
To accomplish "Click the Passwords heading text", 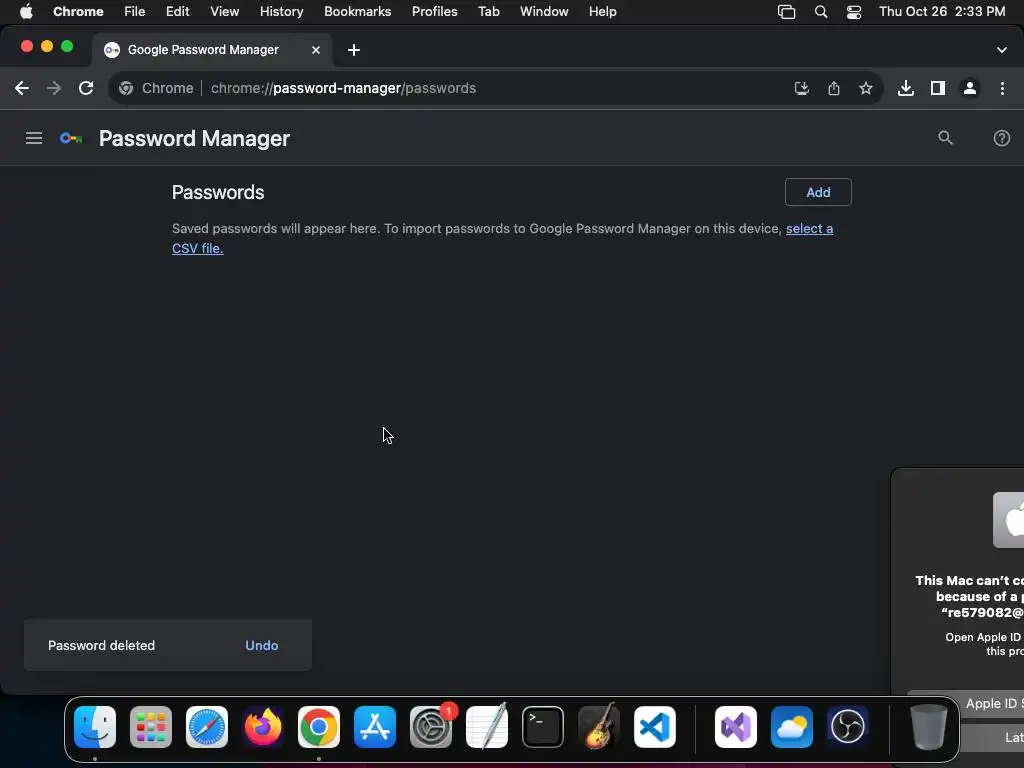I will pos(218,192).
